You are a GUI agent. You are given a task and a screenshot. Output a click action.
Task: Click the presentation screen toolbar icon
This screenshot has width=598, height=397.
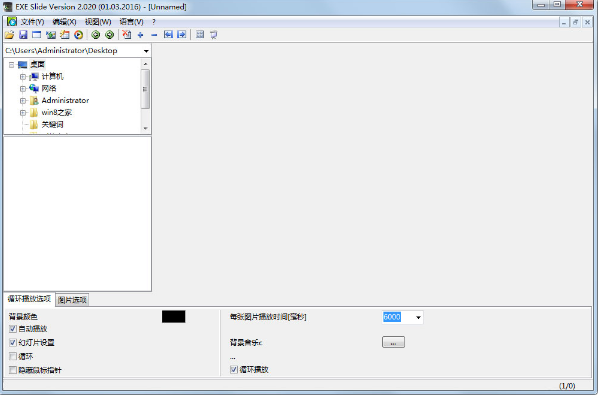pos(214,35)
